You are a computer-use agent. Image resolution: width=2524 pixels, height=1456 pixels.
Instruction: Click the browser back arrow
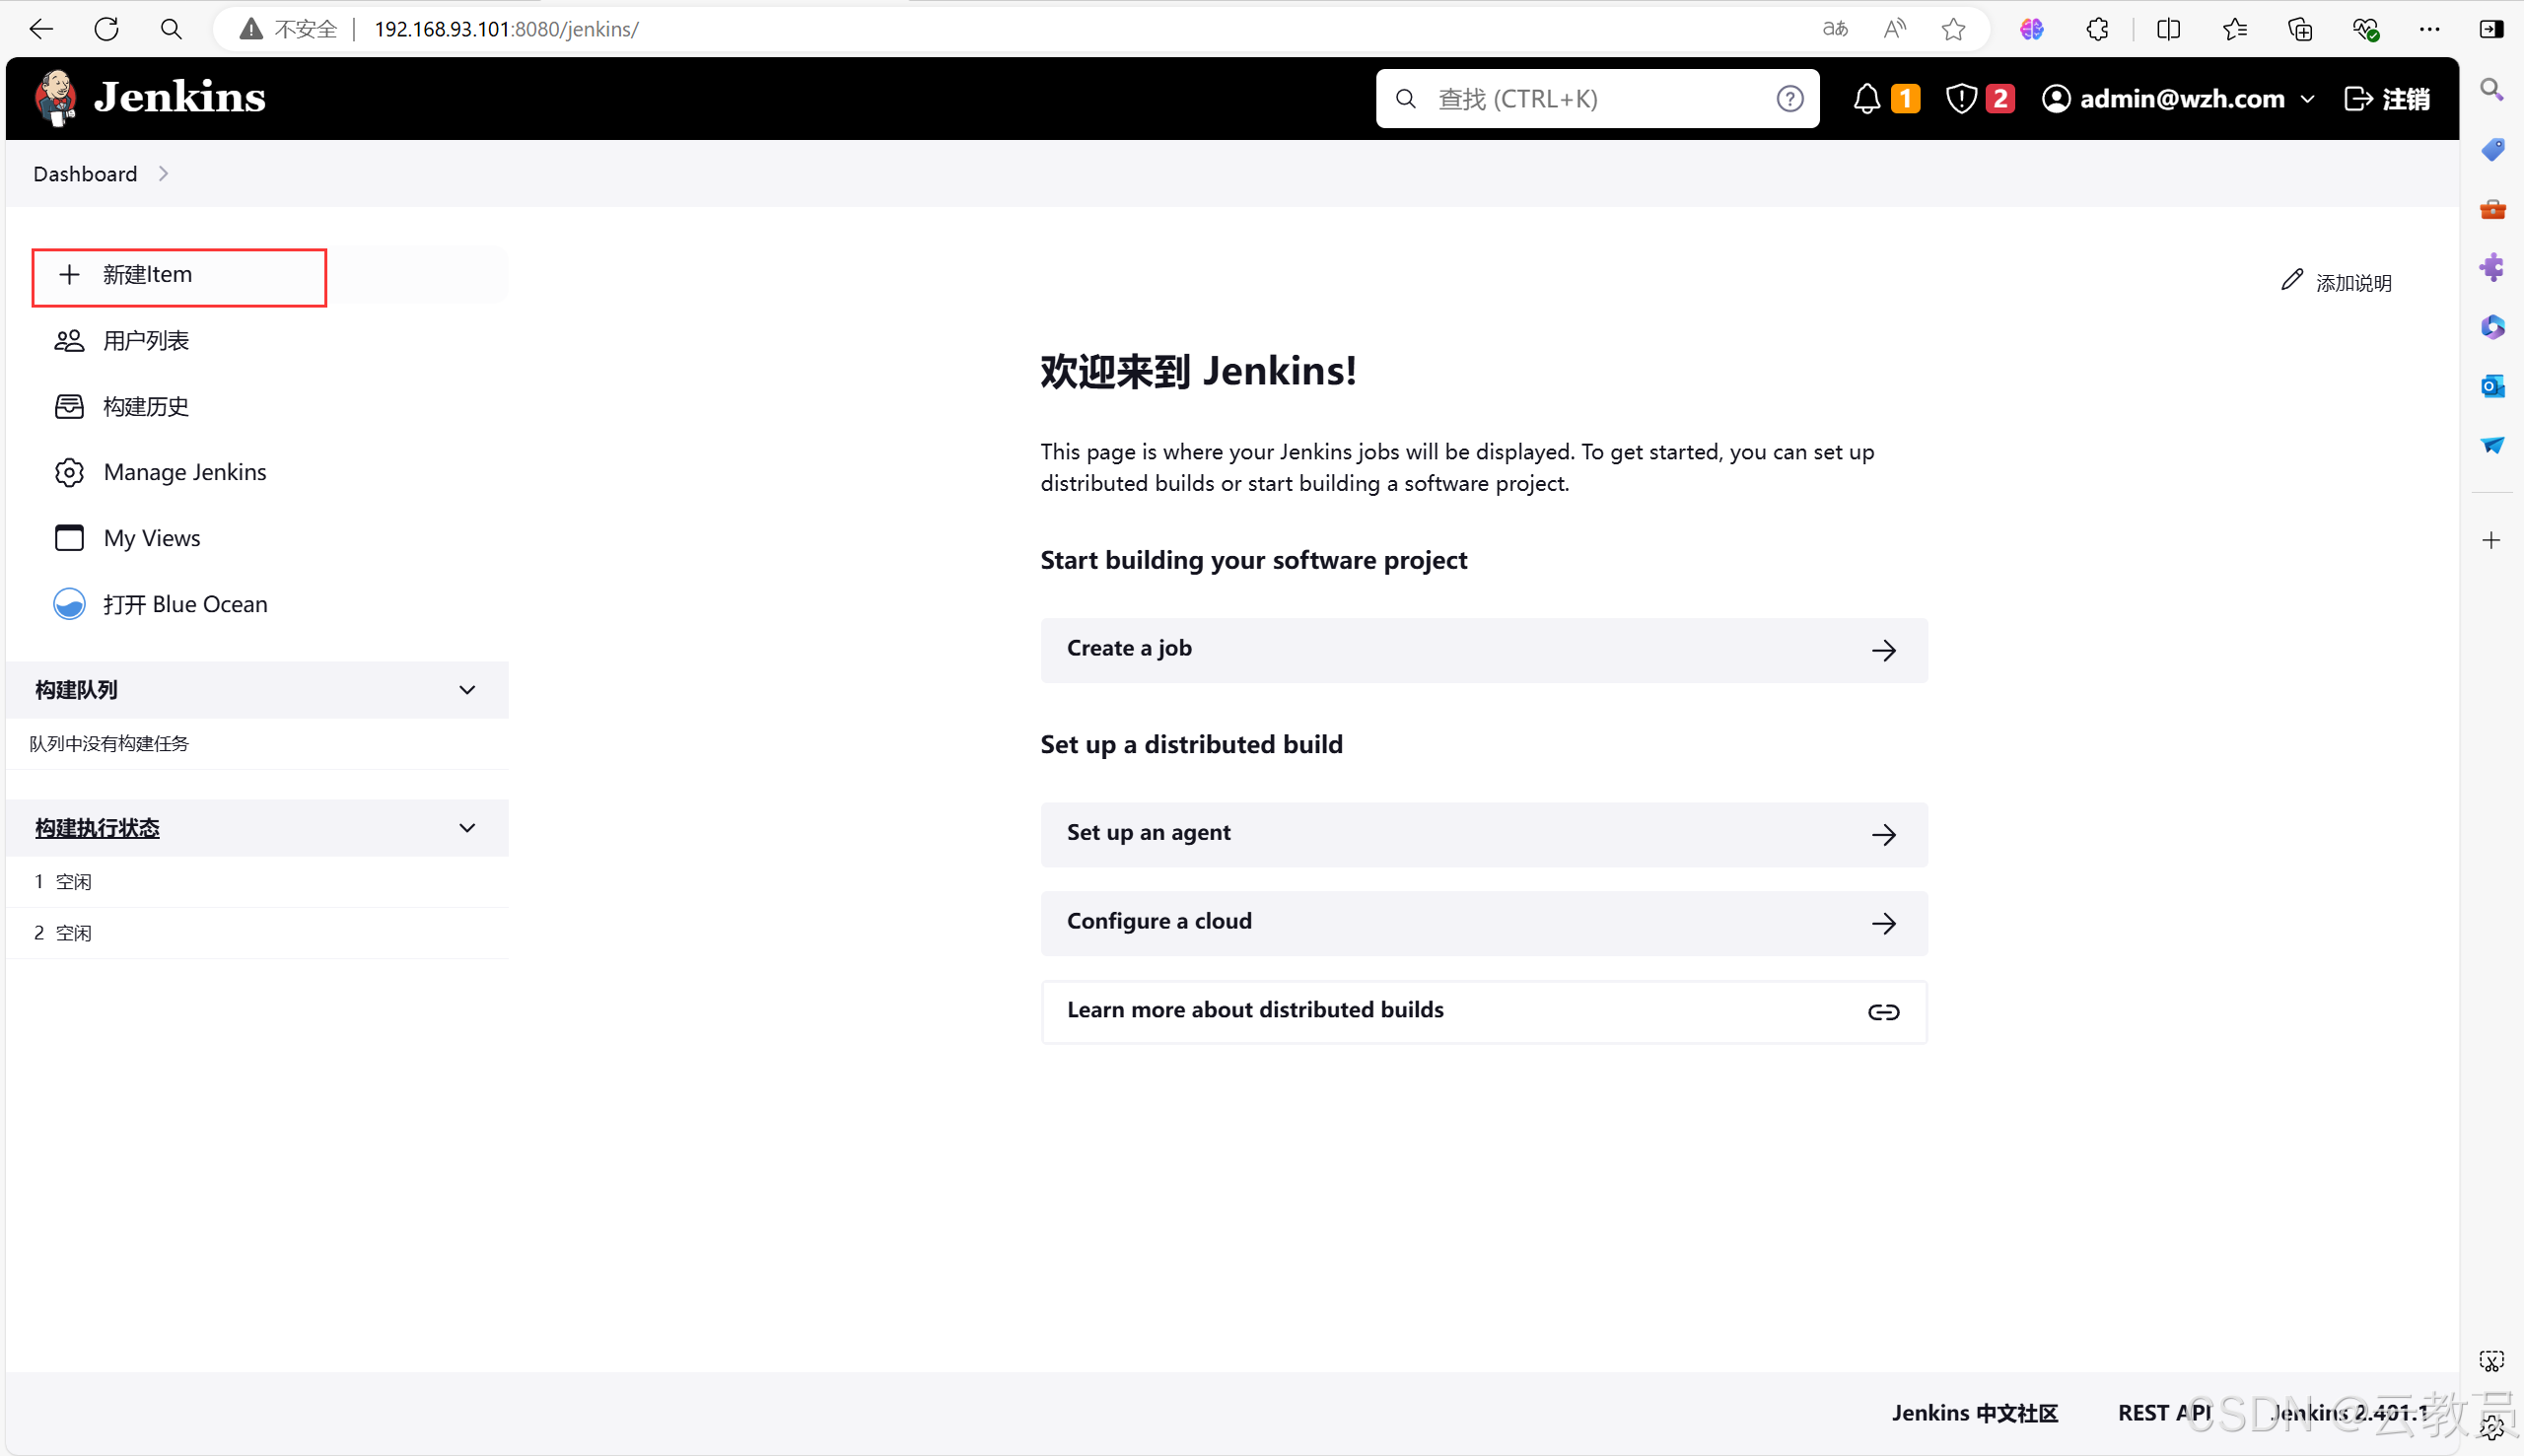click(41, 29)
